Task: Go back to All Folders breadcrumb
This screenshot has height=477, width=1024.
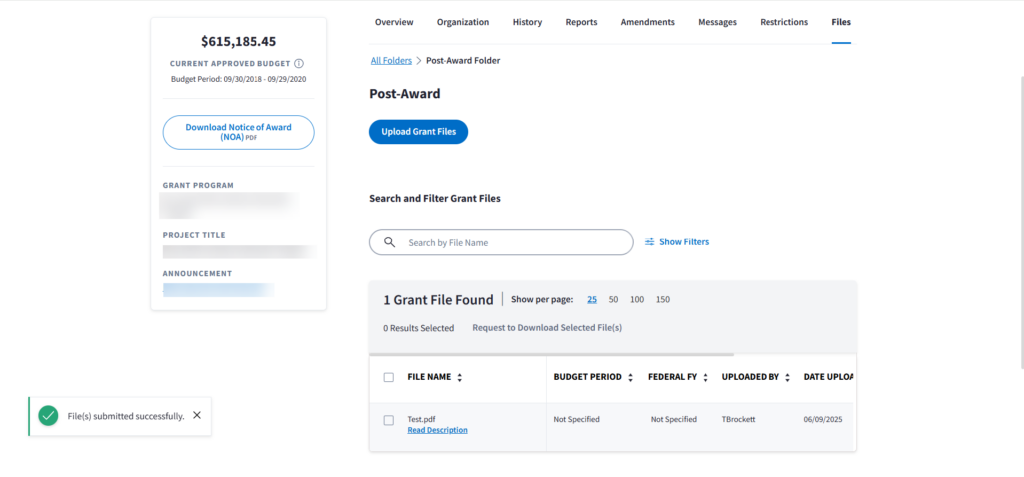Action: click(391, 61)
